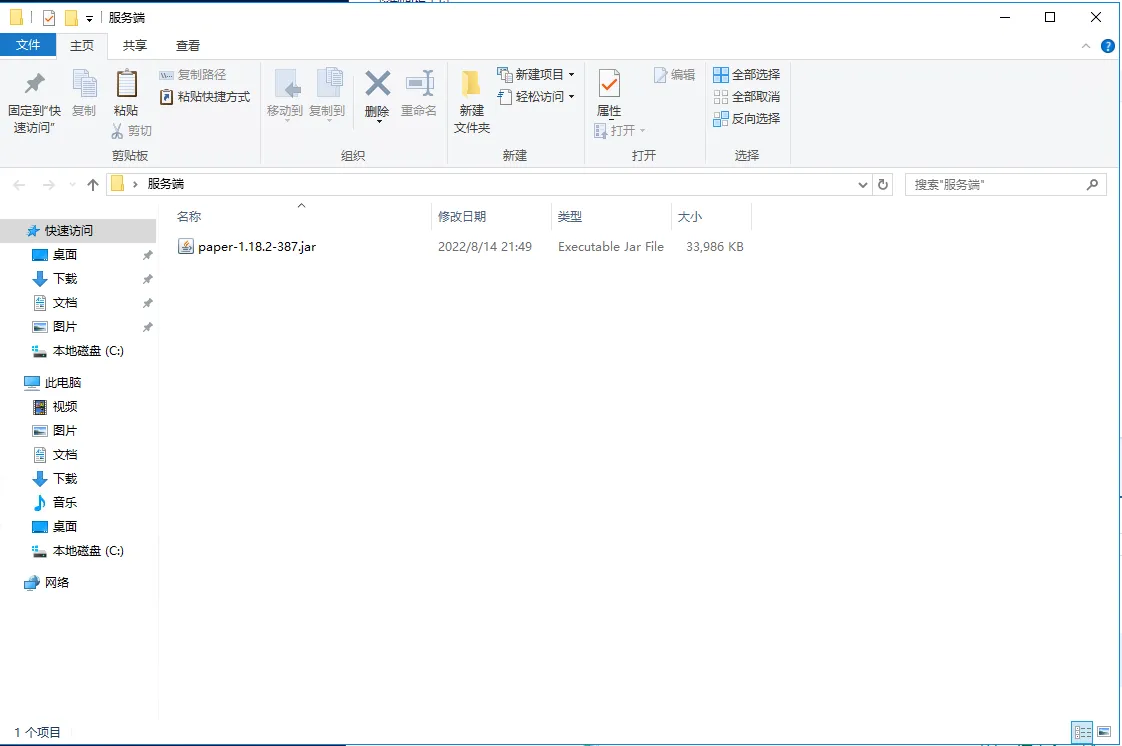The height and width of the screenshot is (746, 1122).
Task: Switch to the 查看 ribbon tab
Action: coord(188,45)
